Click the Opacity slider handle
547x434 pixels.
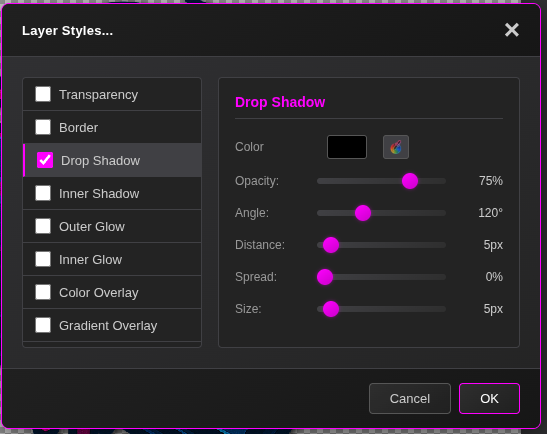[x=410, y=181]
